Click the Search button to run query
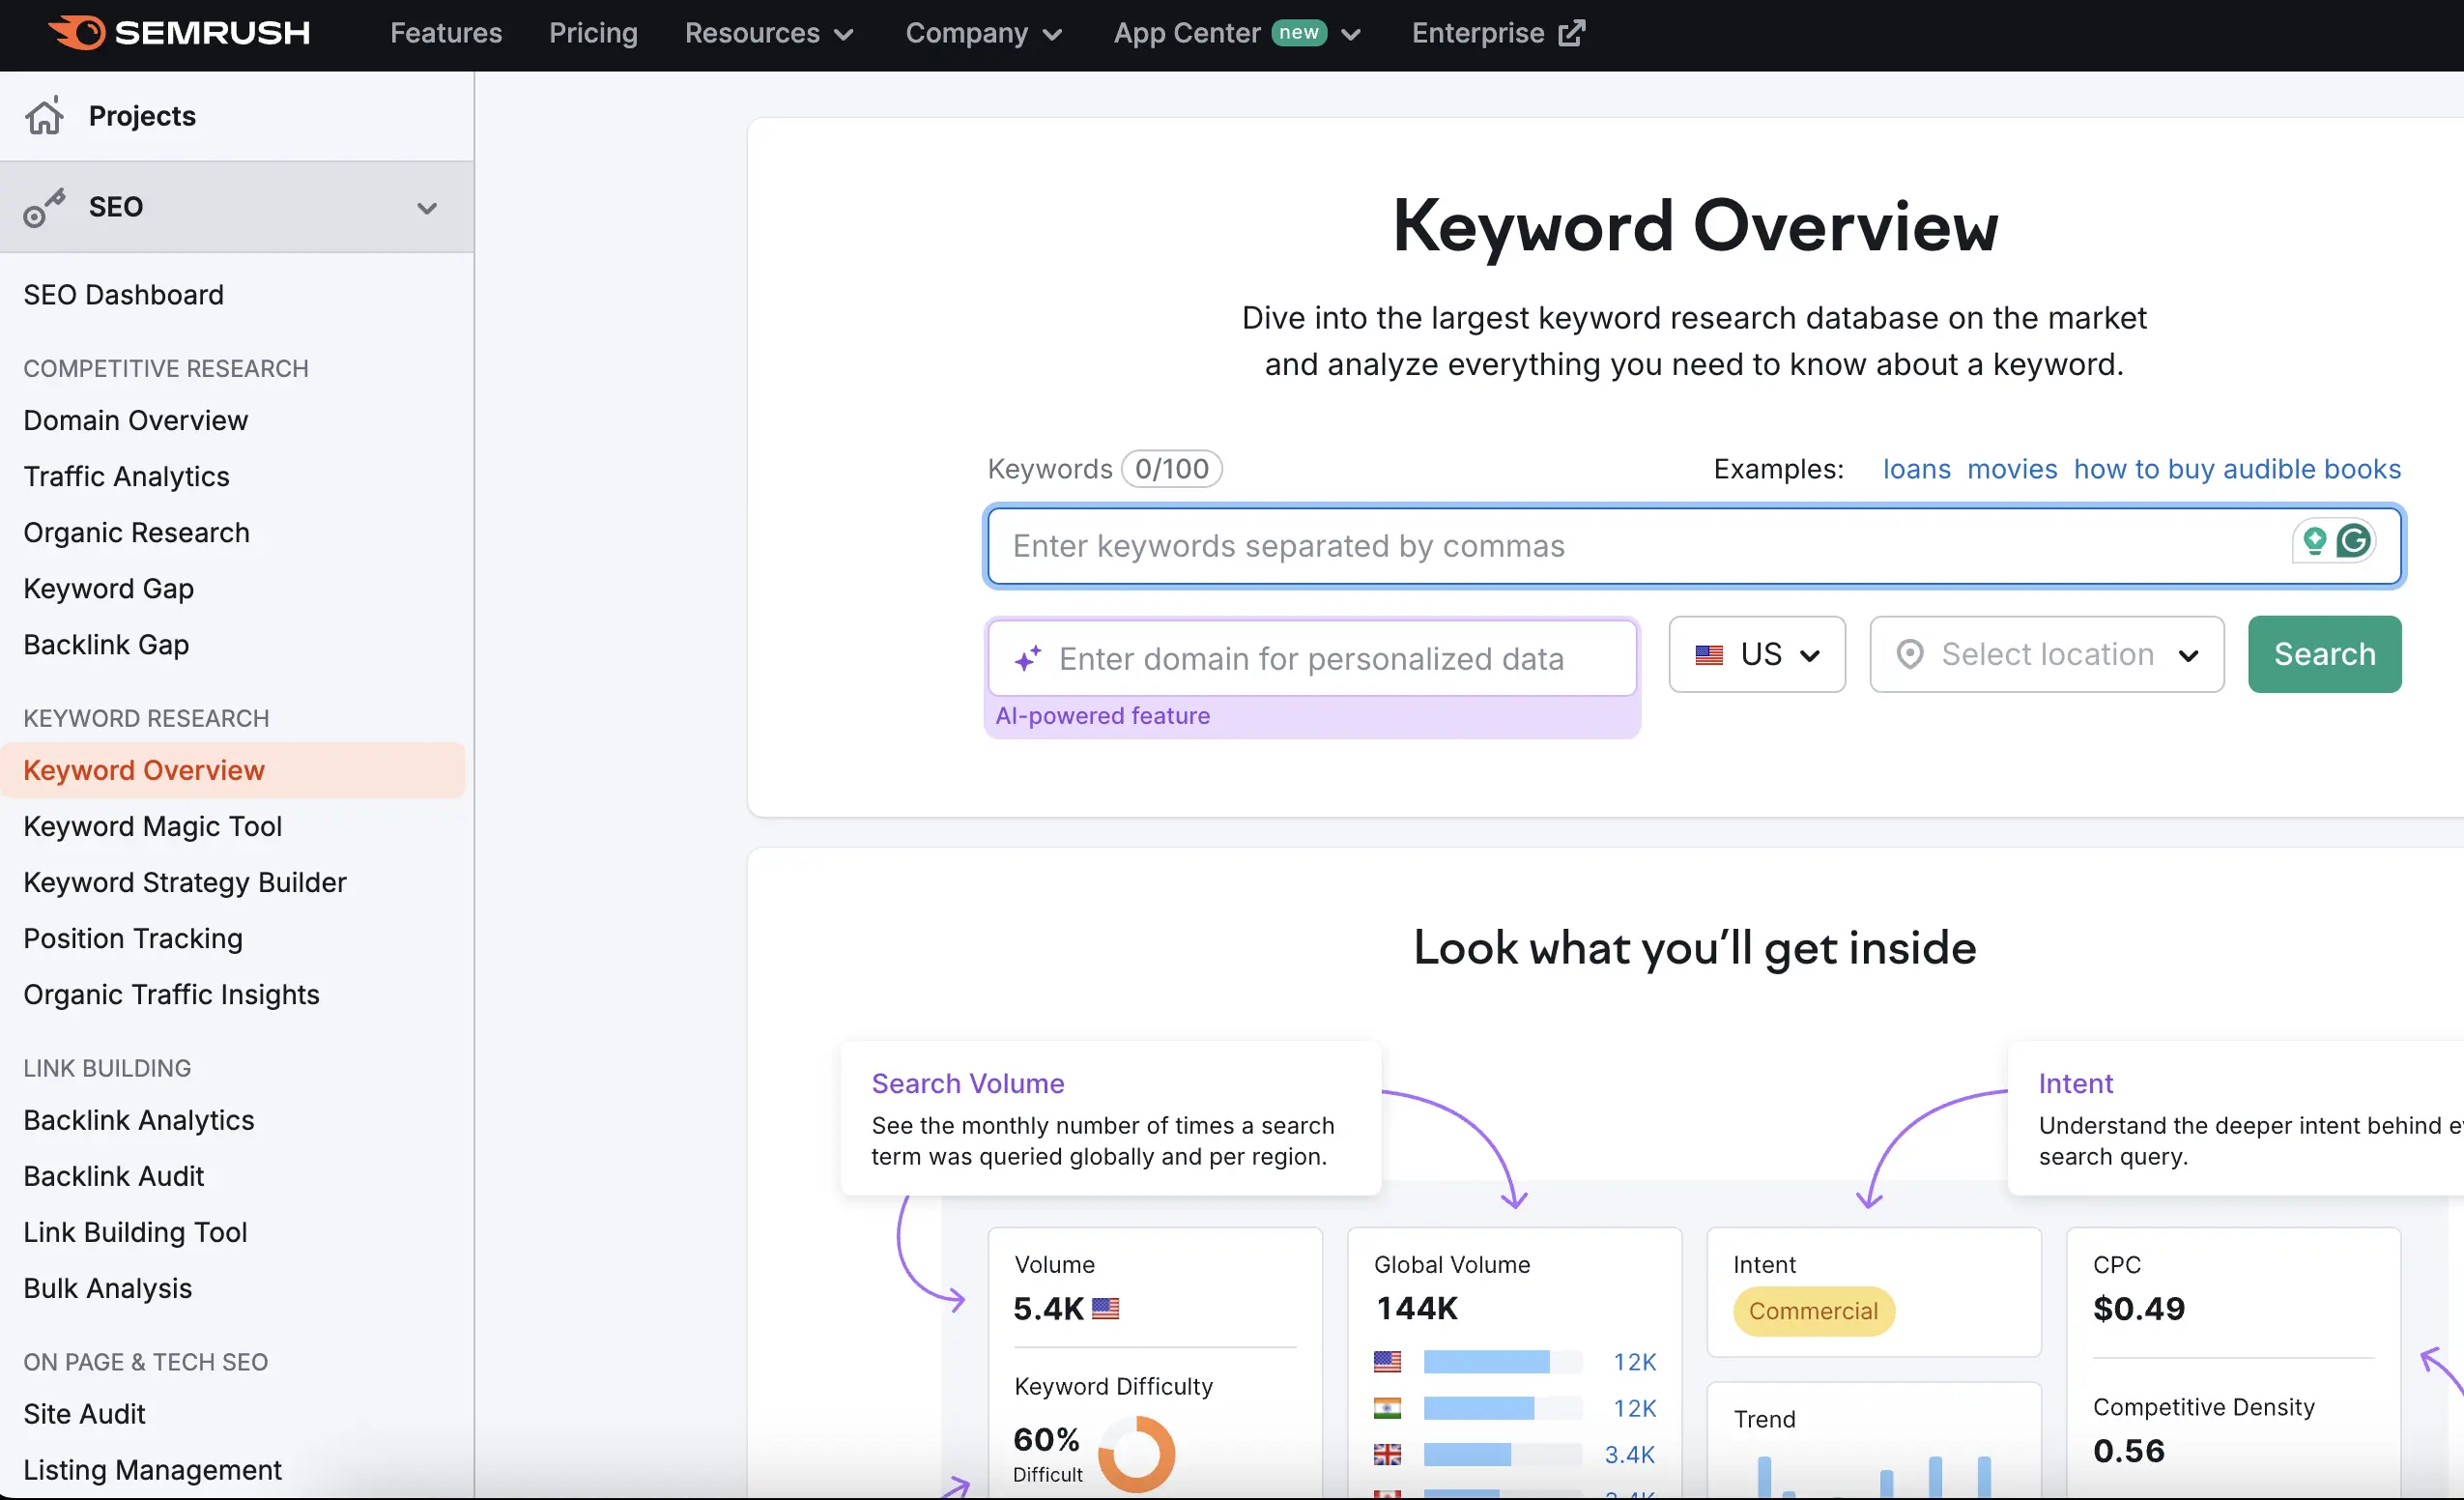This screenshot has height=1500, width=2464. pos(2325,653)
